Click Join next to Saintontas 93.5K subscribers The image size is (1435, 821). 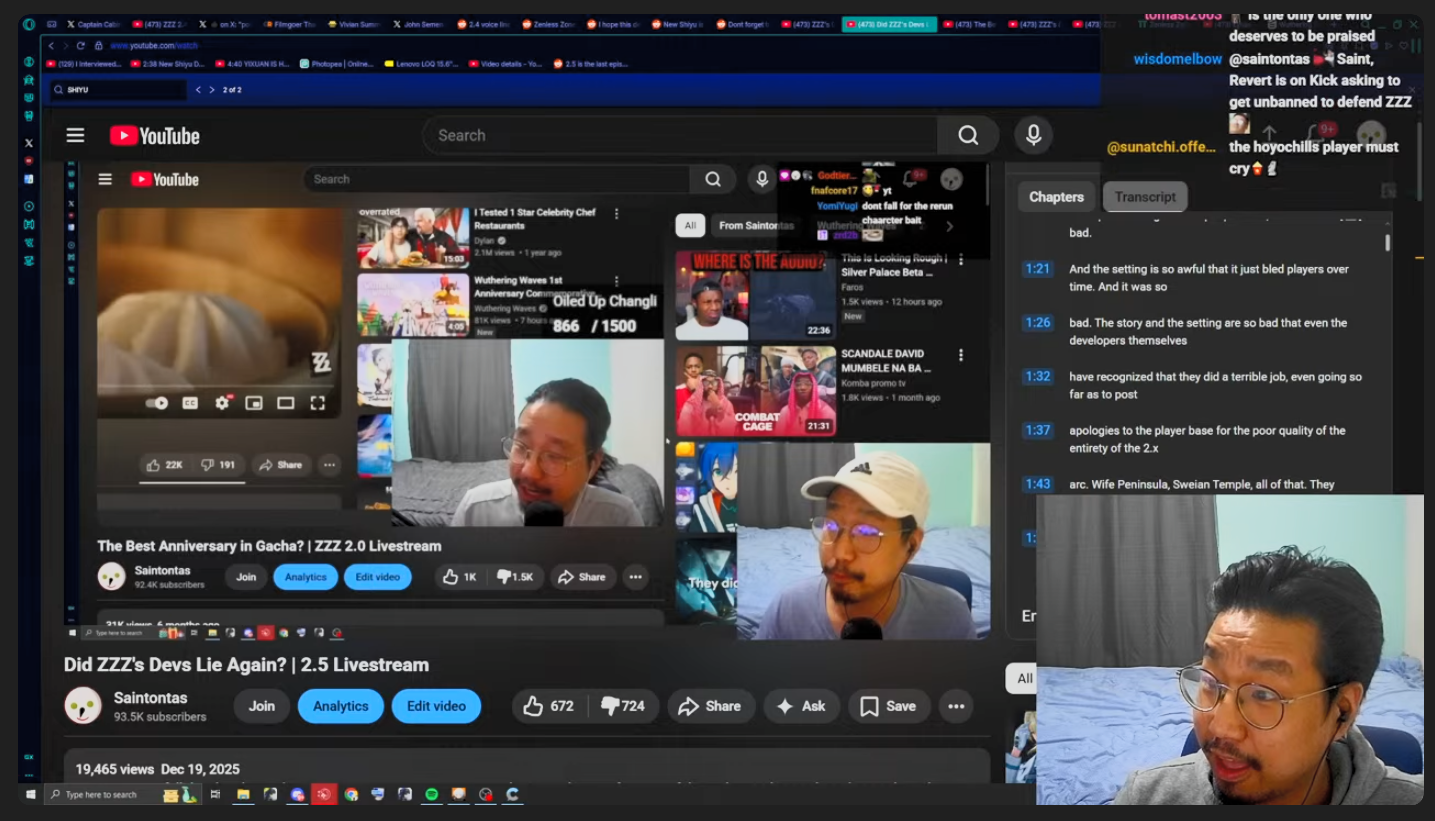262,706
